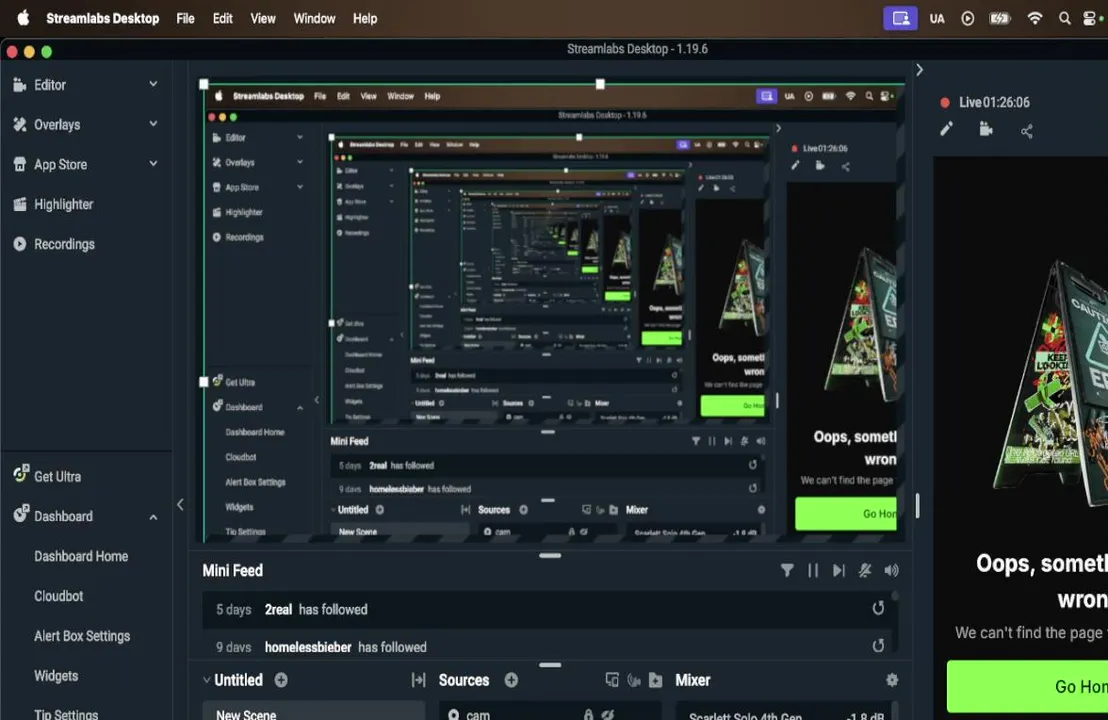The height and width of the screenshot is (720, 1108).
Task: Open Dashboard Home in the main sidebar
Action: tap(81, 556)
